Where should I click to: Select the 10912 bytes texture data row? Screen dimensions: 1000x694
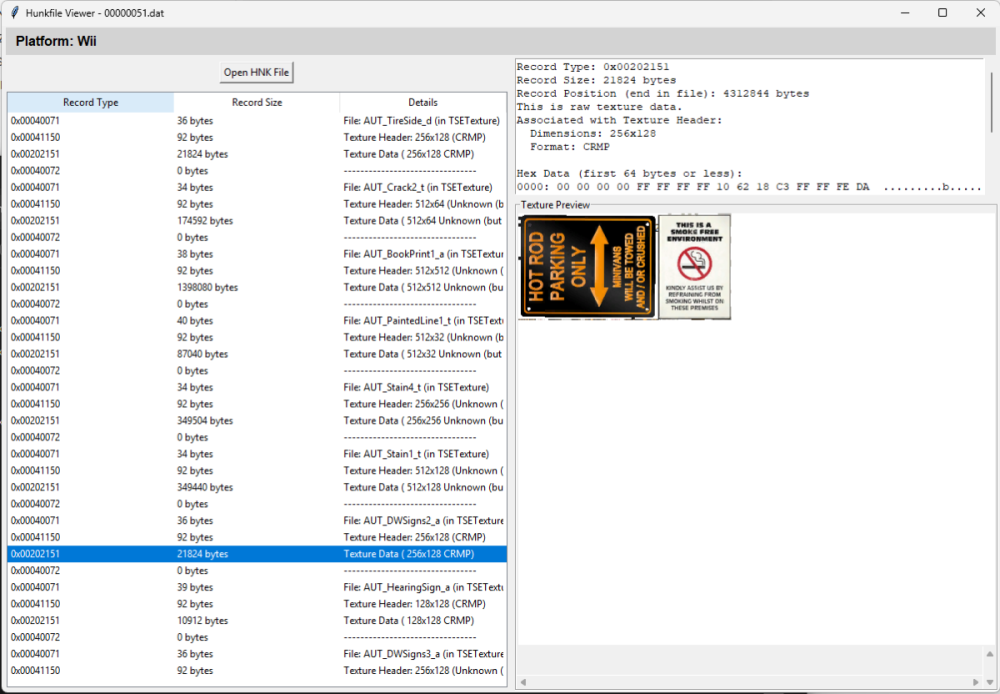(x=256, y=620)
